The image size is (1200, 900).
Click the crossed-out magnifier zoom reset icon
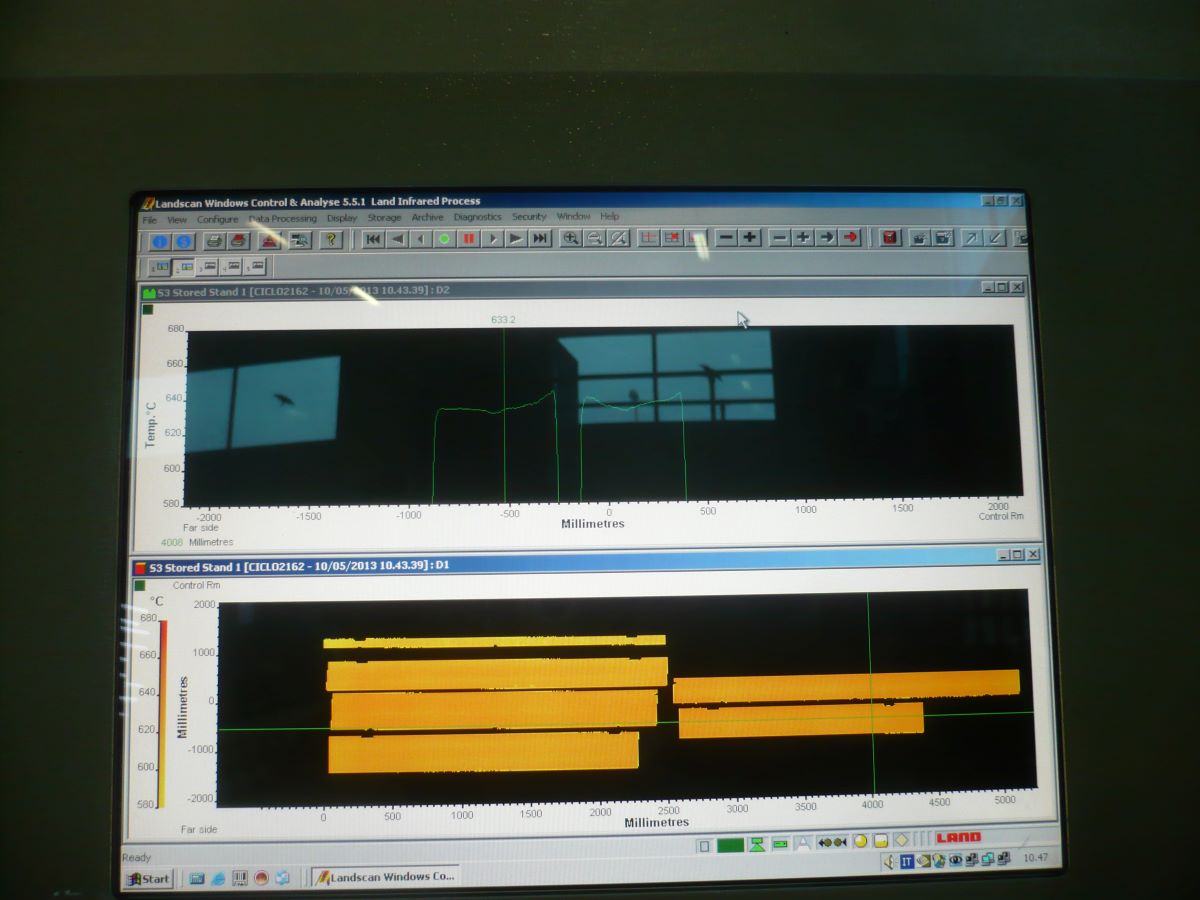coord(619,238)
